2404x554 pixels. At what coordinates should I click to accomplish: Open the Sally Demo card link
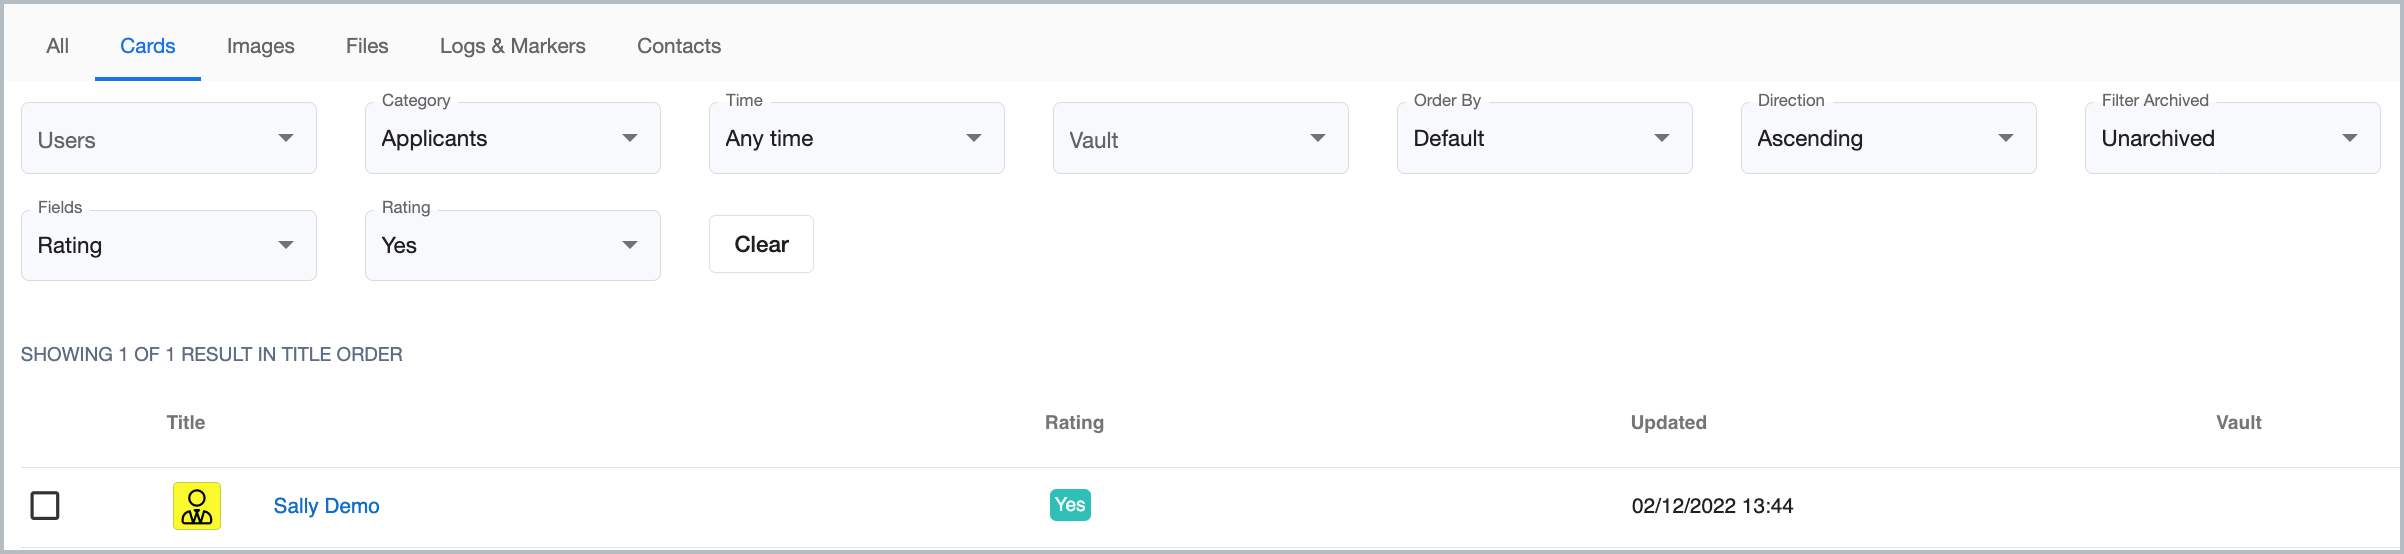[326, 506]
